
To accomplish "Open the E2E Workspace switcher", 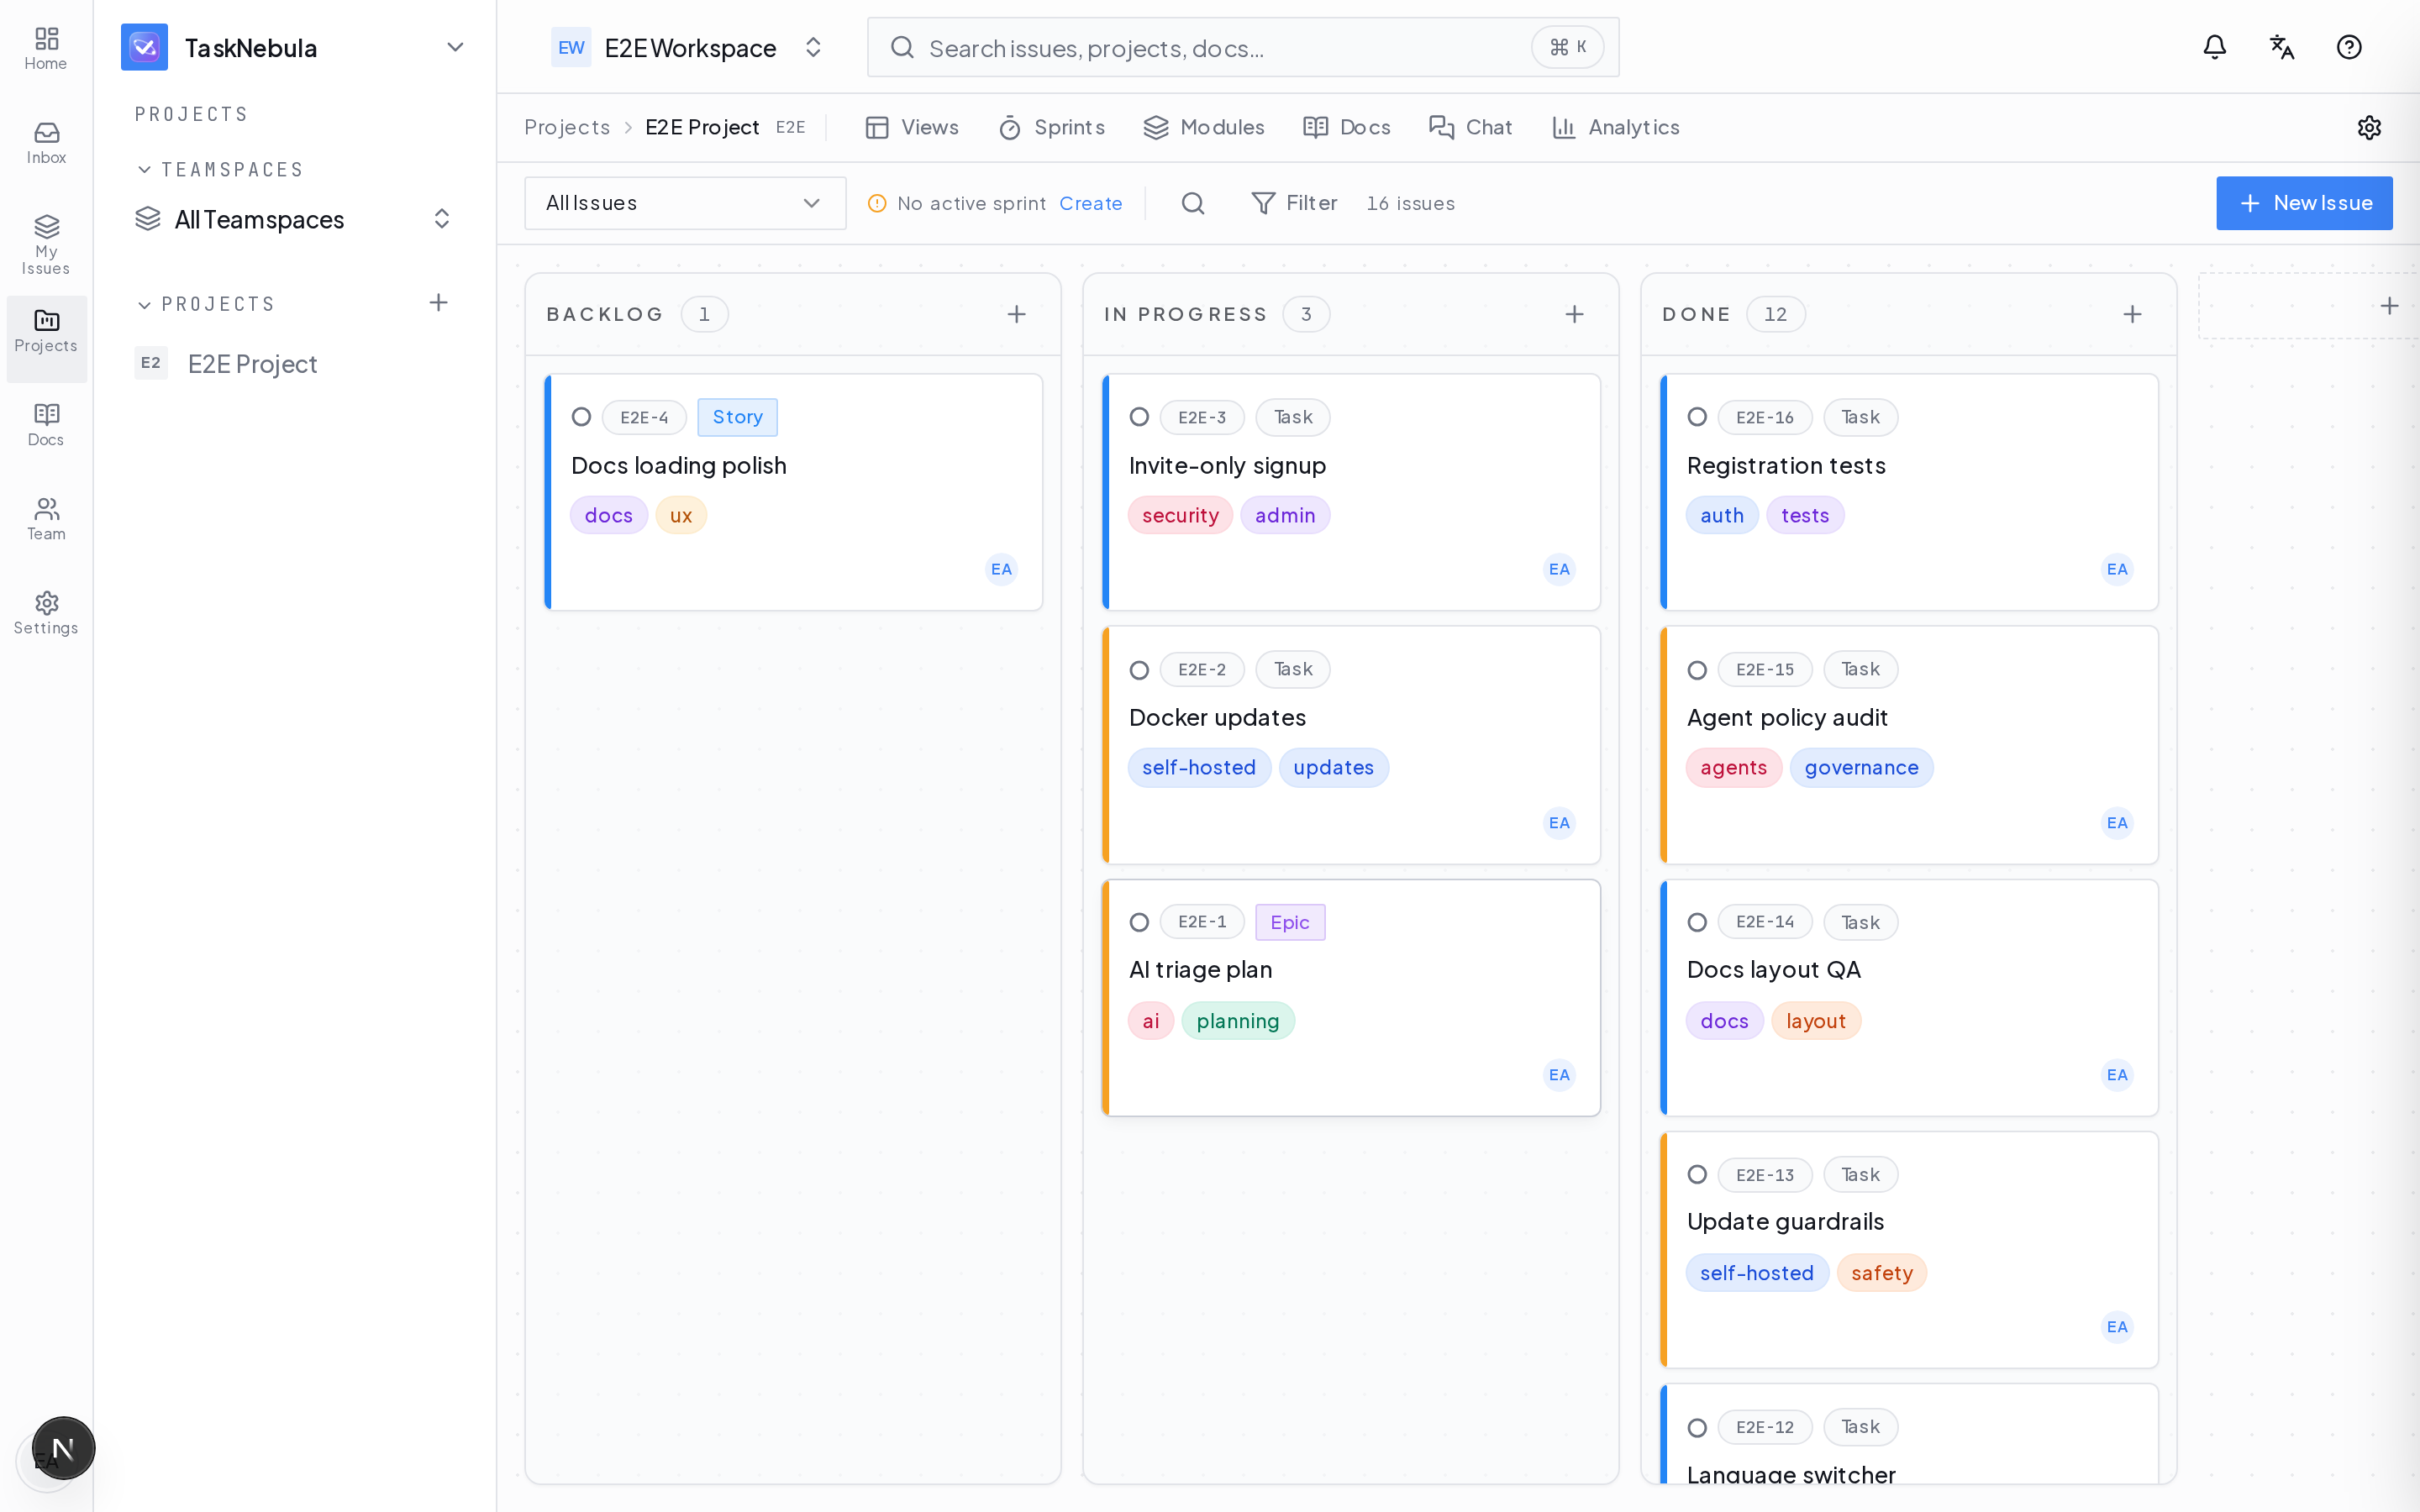I will [689, 47].
